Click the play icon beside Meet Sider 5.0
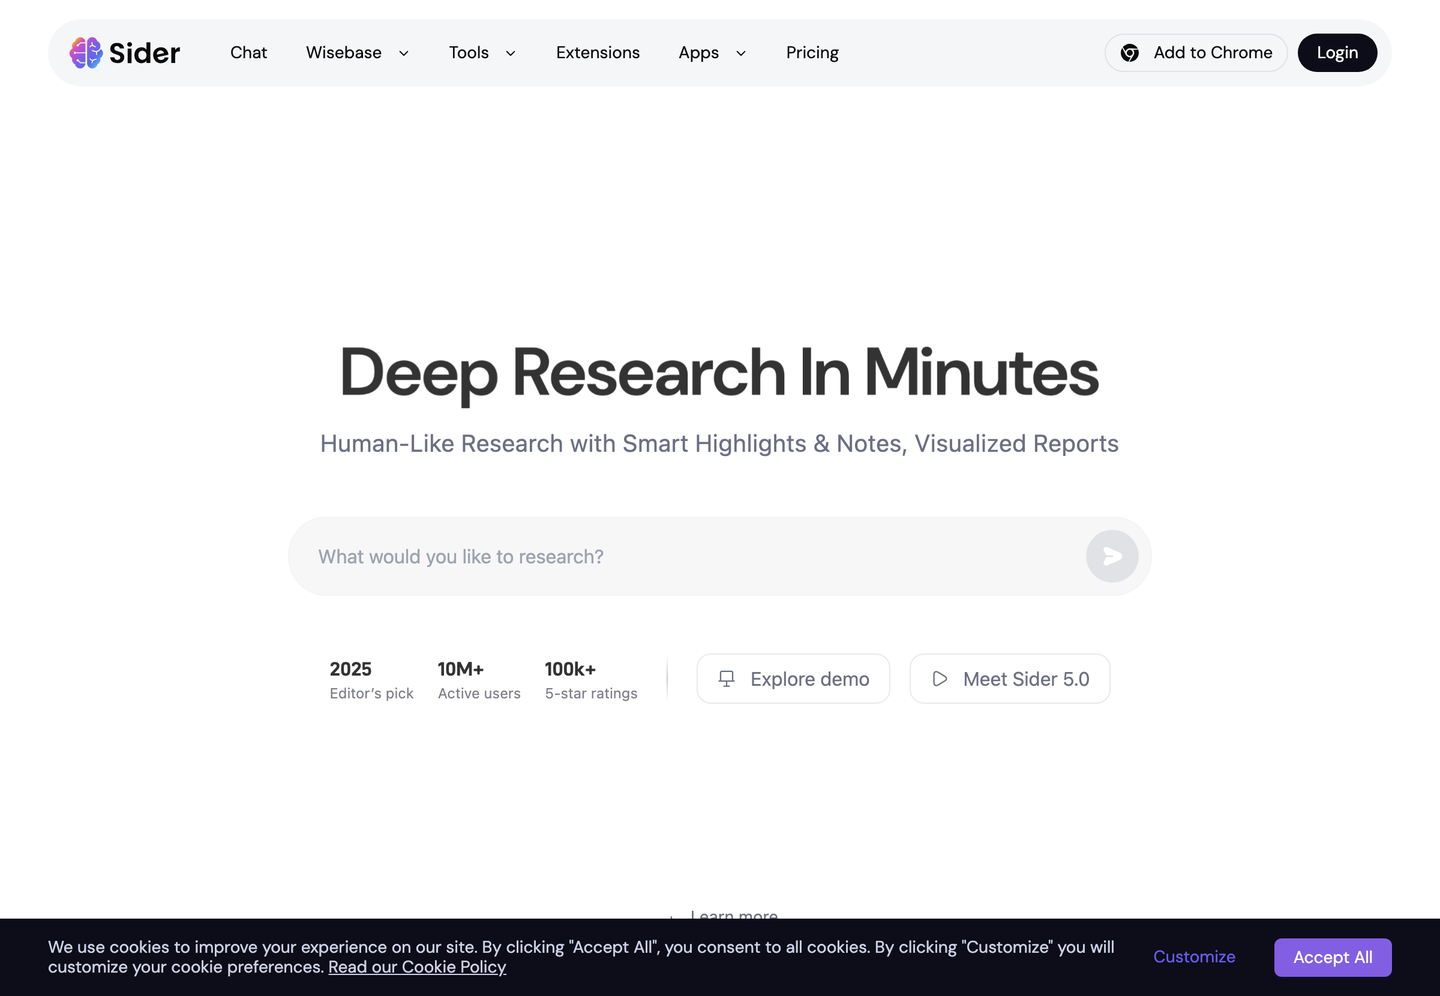1440x996 pixels. (x=940, y=679)
